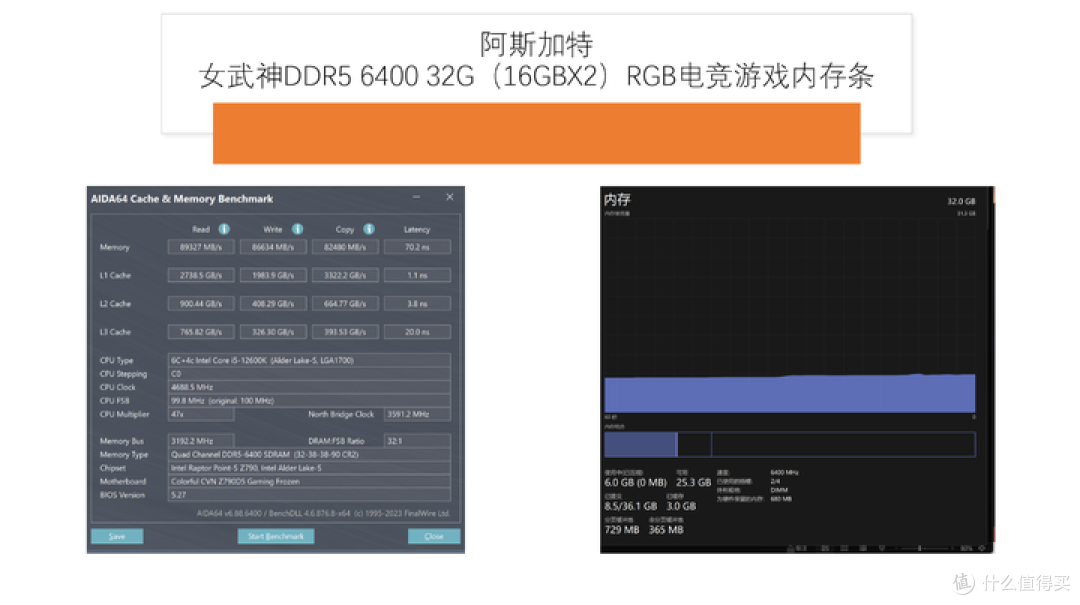Click the info icon next to Write
Image resolution: width=1080 pixels, height=605 pixels.
coord(297,229)
